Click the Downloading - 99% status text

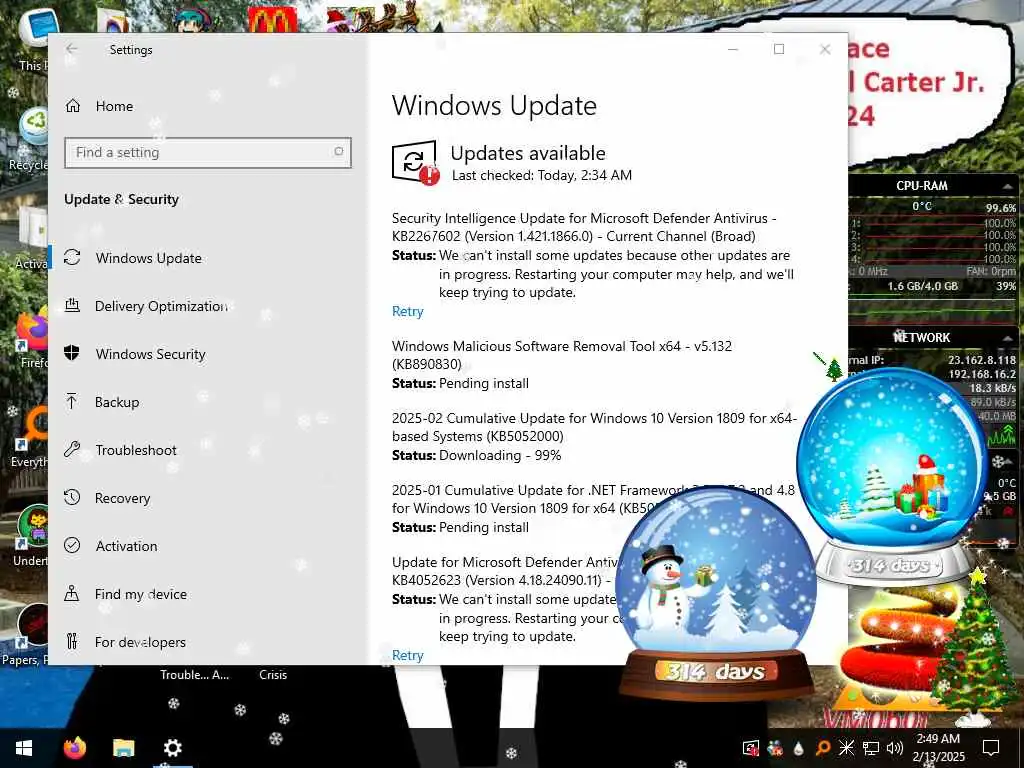click(500, 455)
